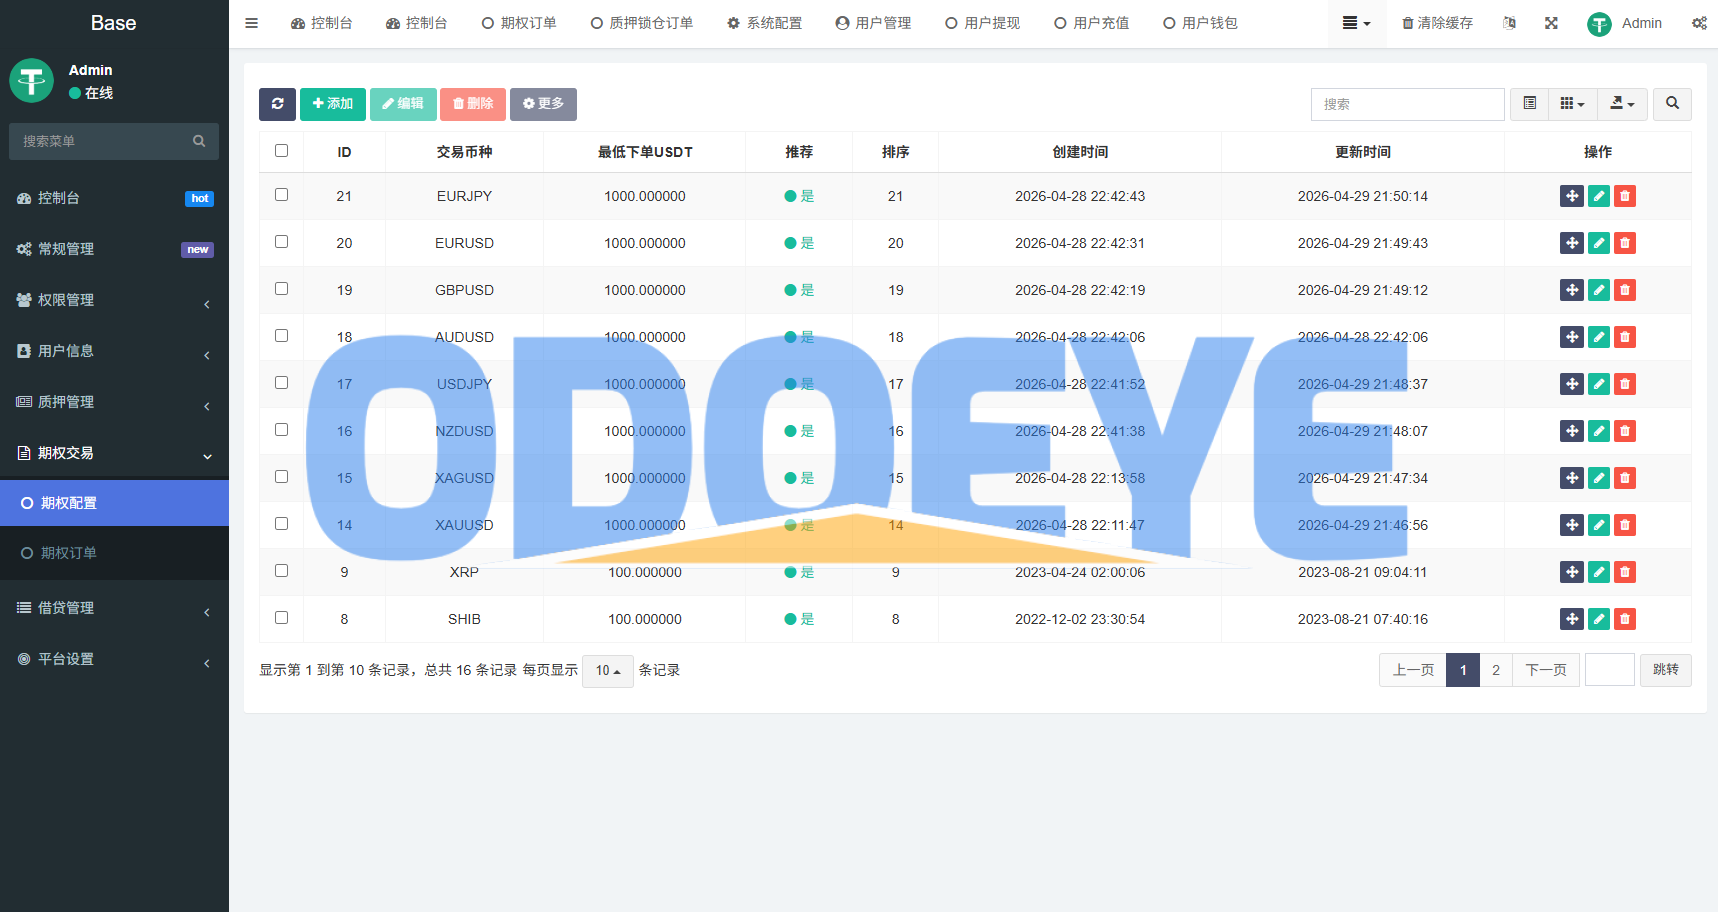Viewport: 1718px width, 912px height.
Task: Click the page-number jump input box
Action: click(x=1610, y=670)
